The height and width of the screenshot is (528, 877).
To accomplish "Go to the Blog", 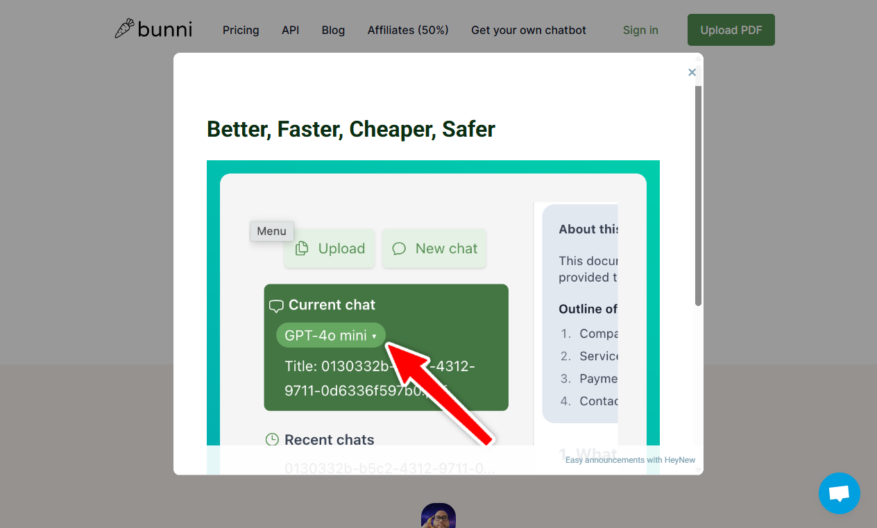I will [x=333, y=30].
